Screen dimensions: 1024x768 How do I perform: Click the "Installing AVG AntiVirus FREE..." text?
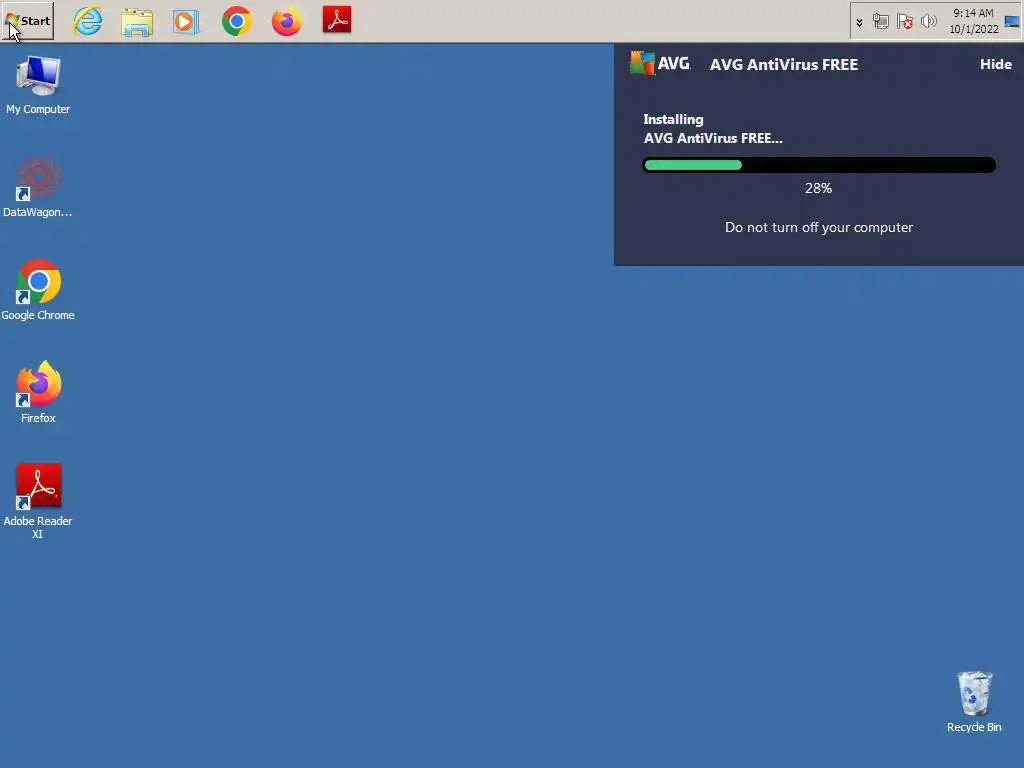point(712,129)
